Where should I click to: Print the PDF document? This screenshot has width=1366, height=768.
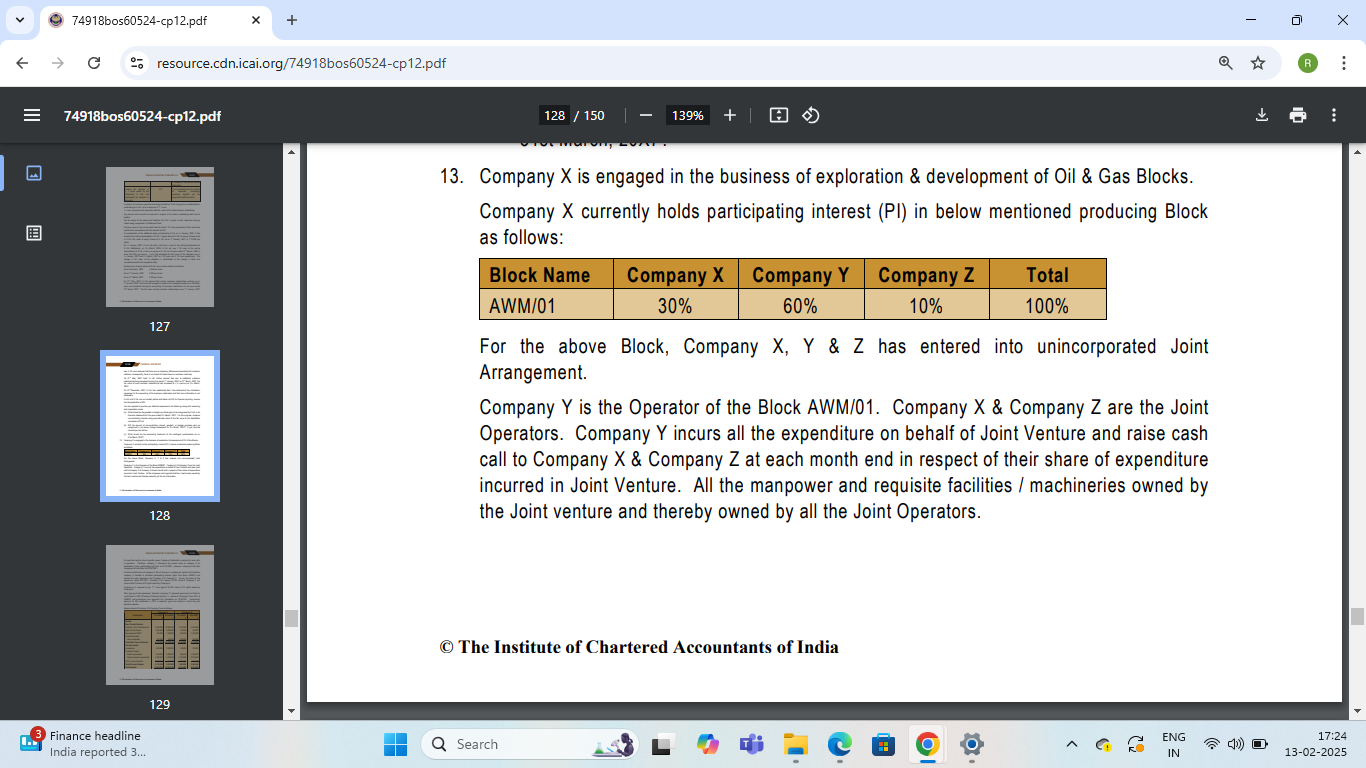(x=1298, y=115)
